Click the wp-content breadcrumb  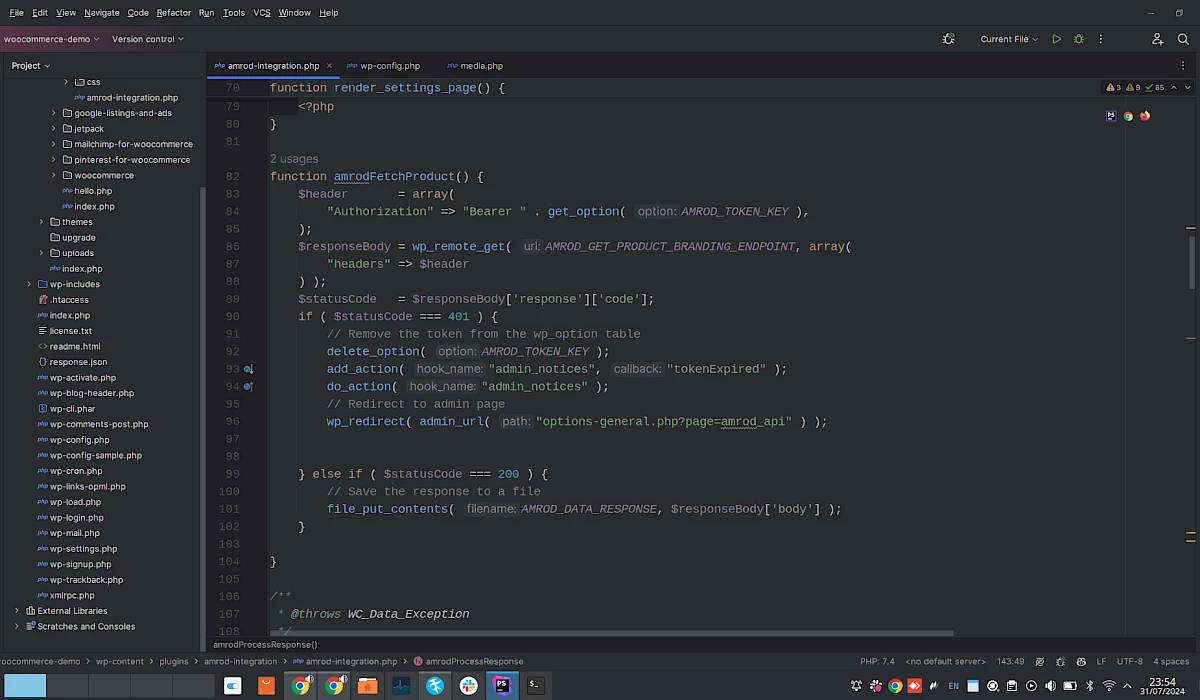coord(119,662)
